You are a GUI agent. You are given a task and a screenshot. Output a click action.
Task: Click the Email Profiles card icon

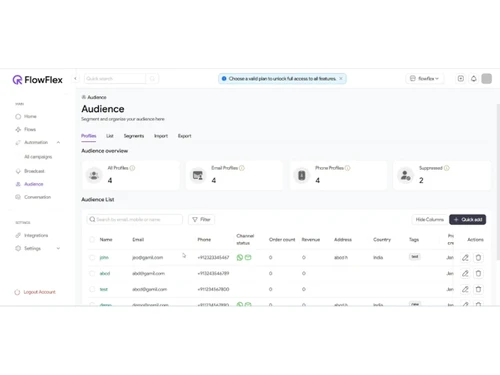coord(198,175)
